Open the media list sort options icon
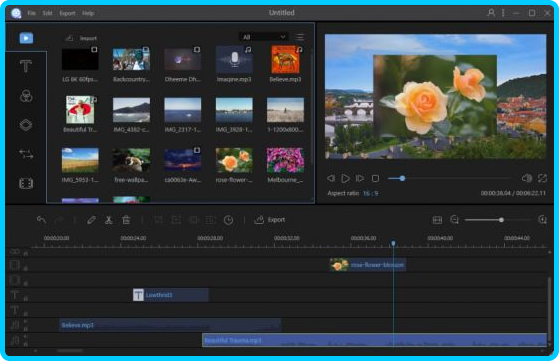The image size is (559, 361). click(300, 37)
